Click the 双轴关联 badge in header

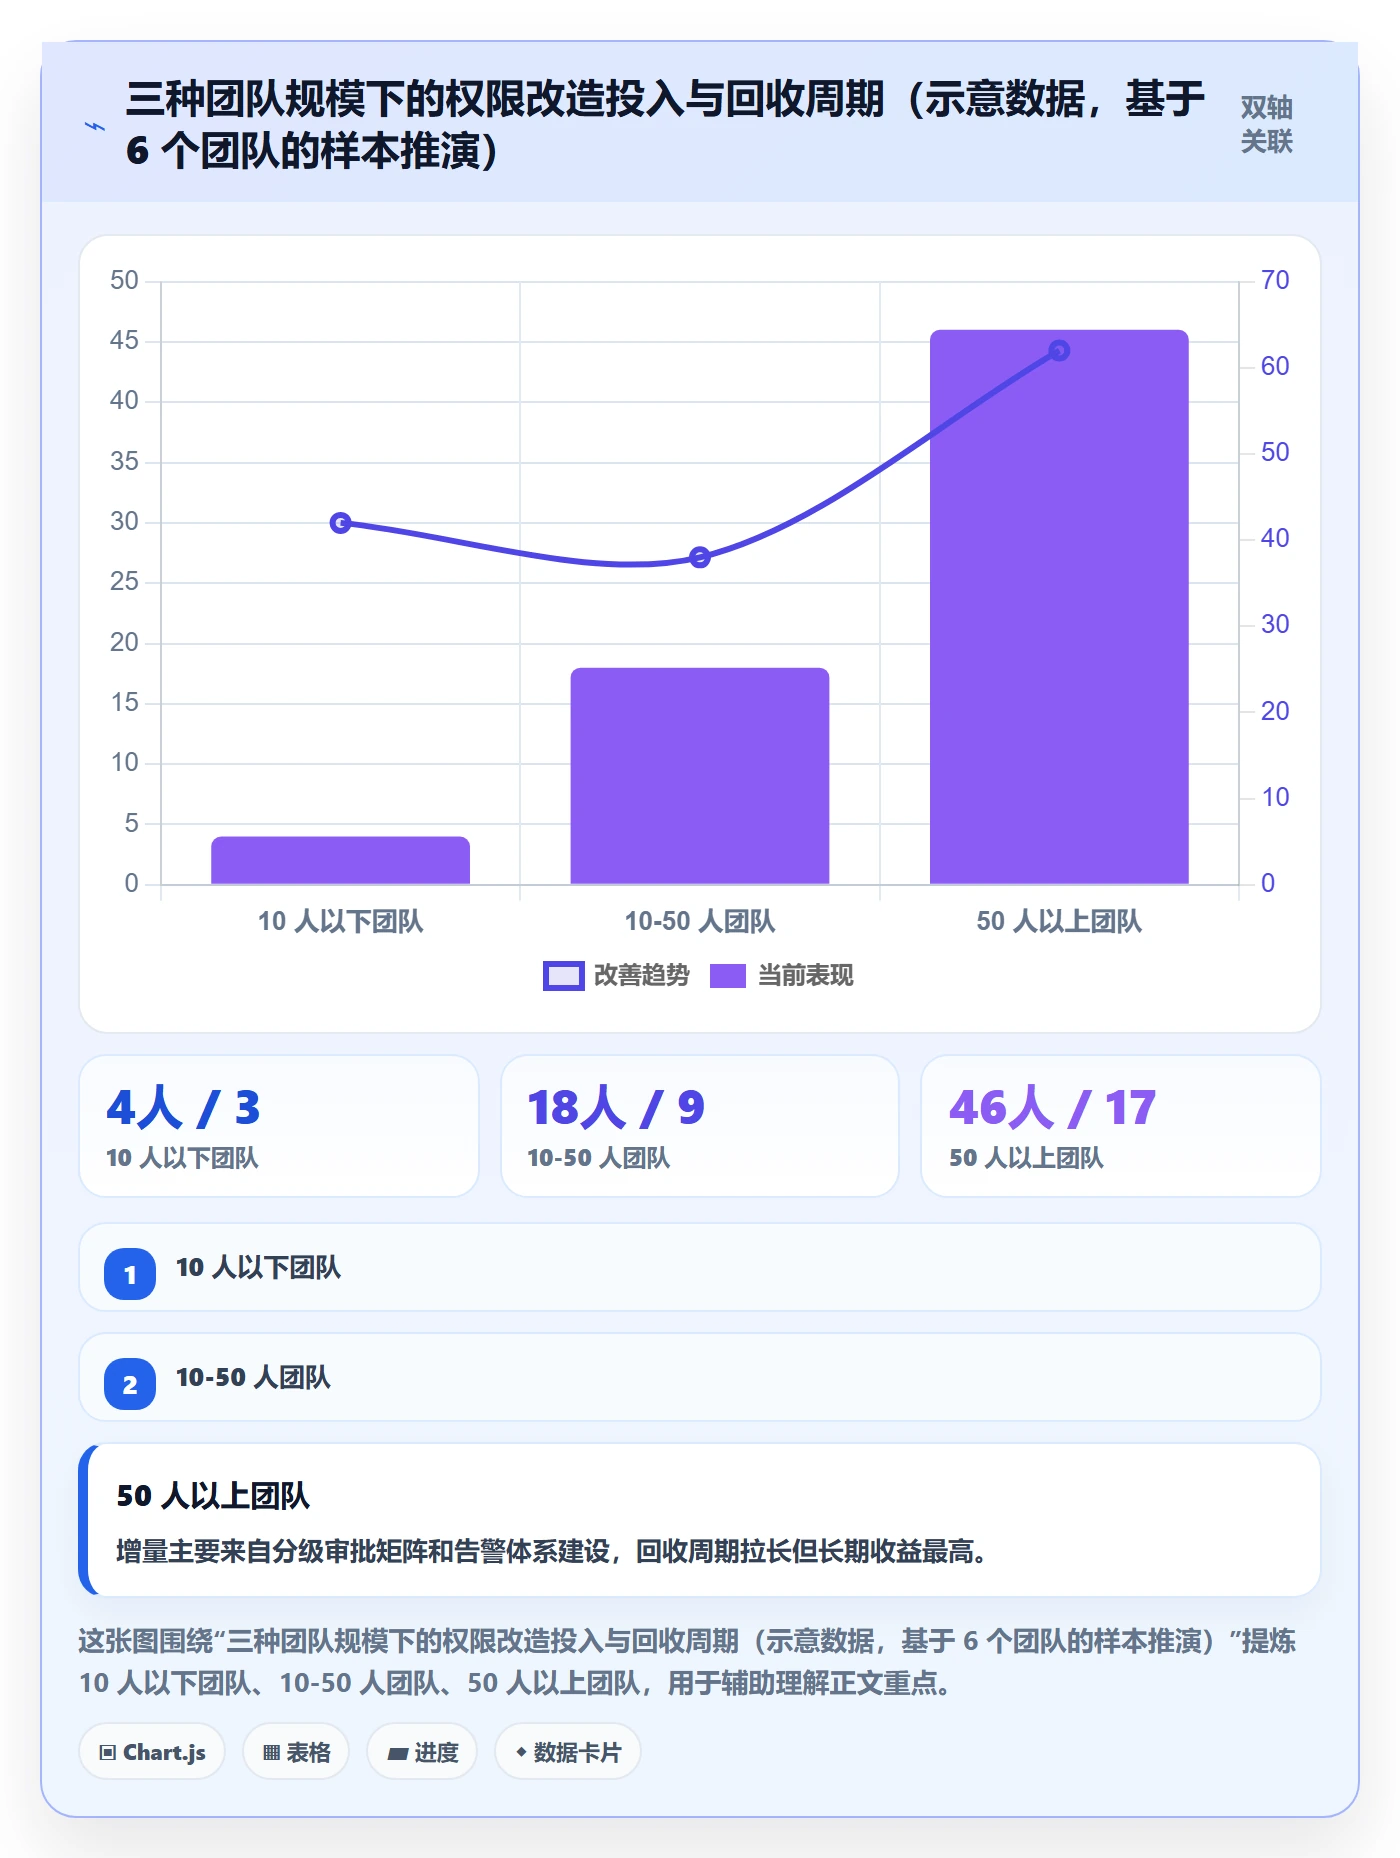1266,124
